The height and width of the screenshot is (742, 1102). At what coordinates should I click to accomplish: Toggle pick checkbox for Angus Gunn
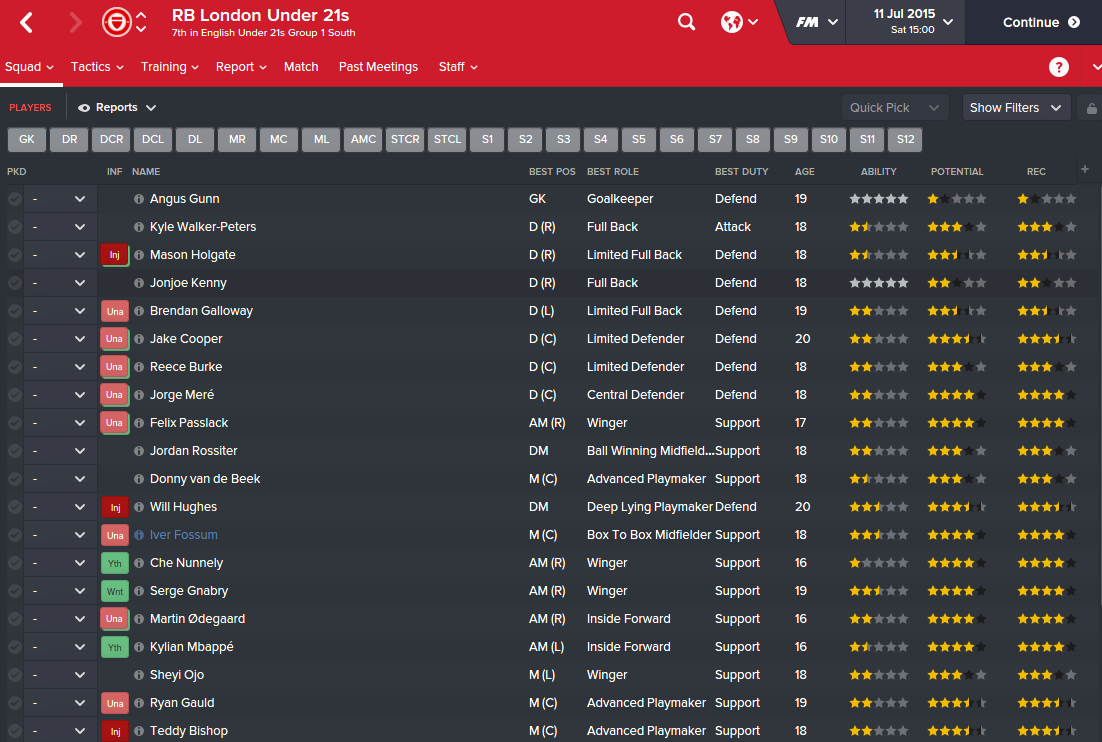coord(14,199)
